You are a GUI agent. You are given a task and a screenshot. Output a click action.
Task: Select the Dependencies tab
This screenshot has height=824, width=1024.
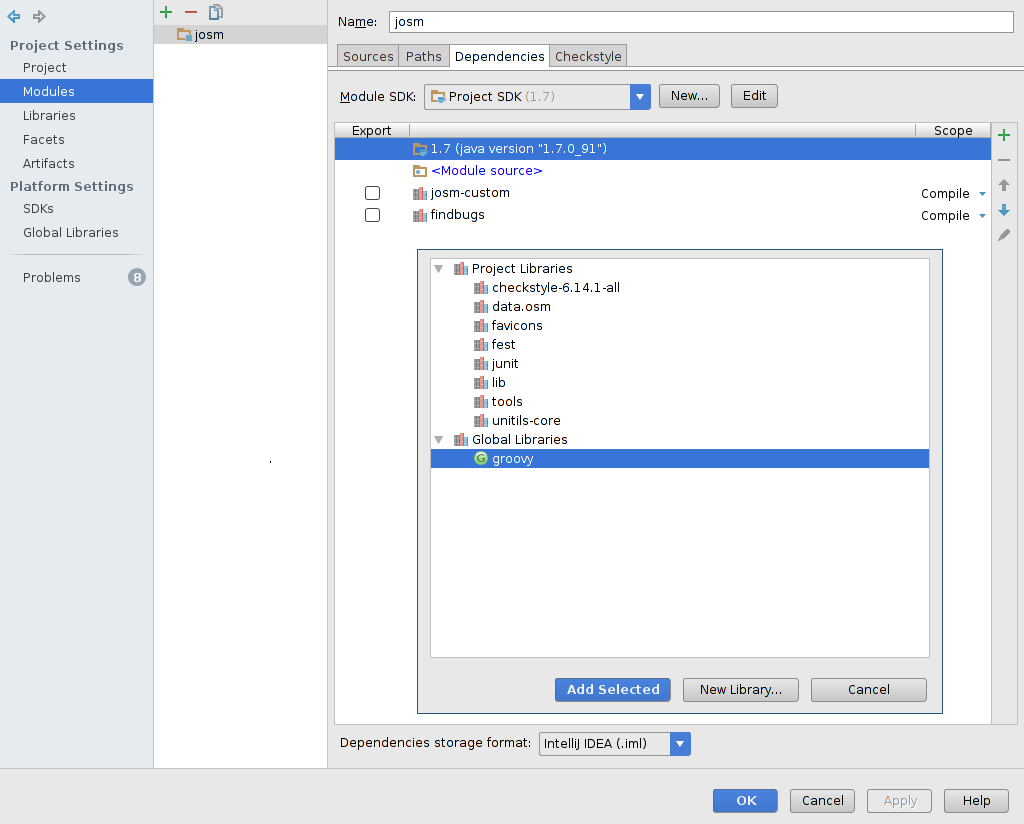(x=499, y=56)
